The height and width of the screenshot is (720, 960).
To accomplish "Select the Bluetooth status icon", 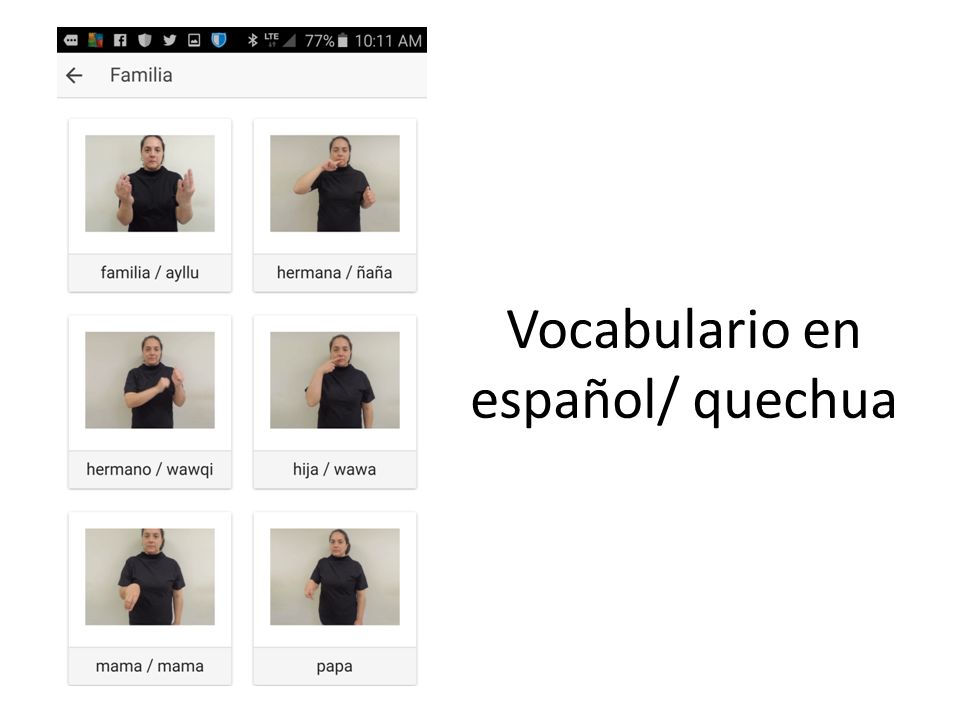I will tap(252, 40).
